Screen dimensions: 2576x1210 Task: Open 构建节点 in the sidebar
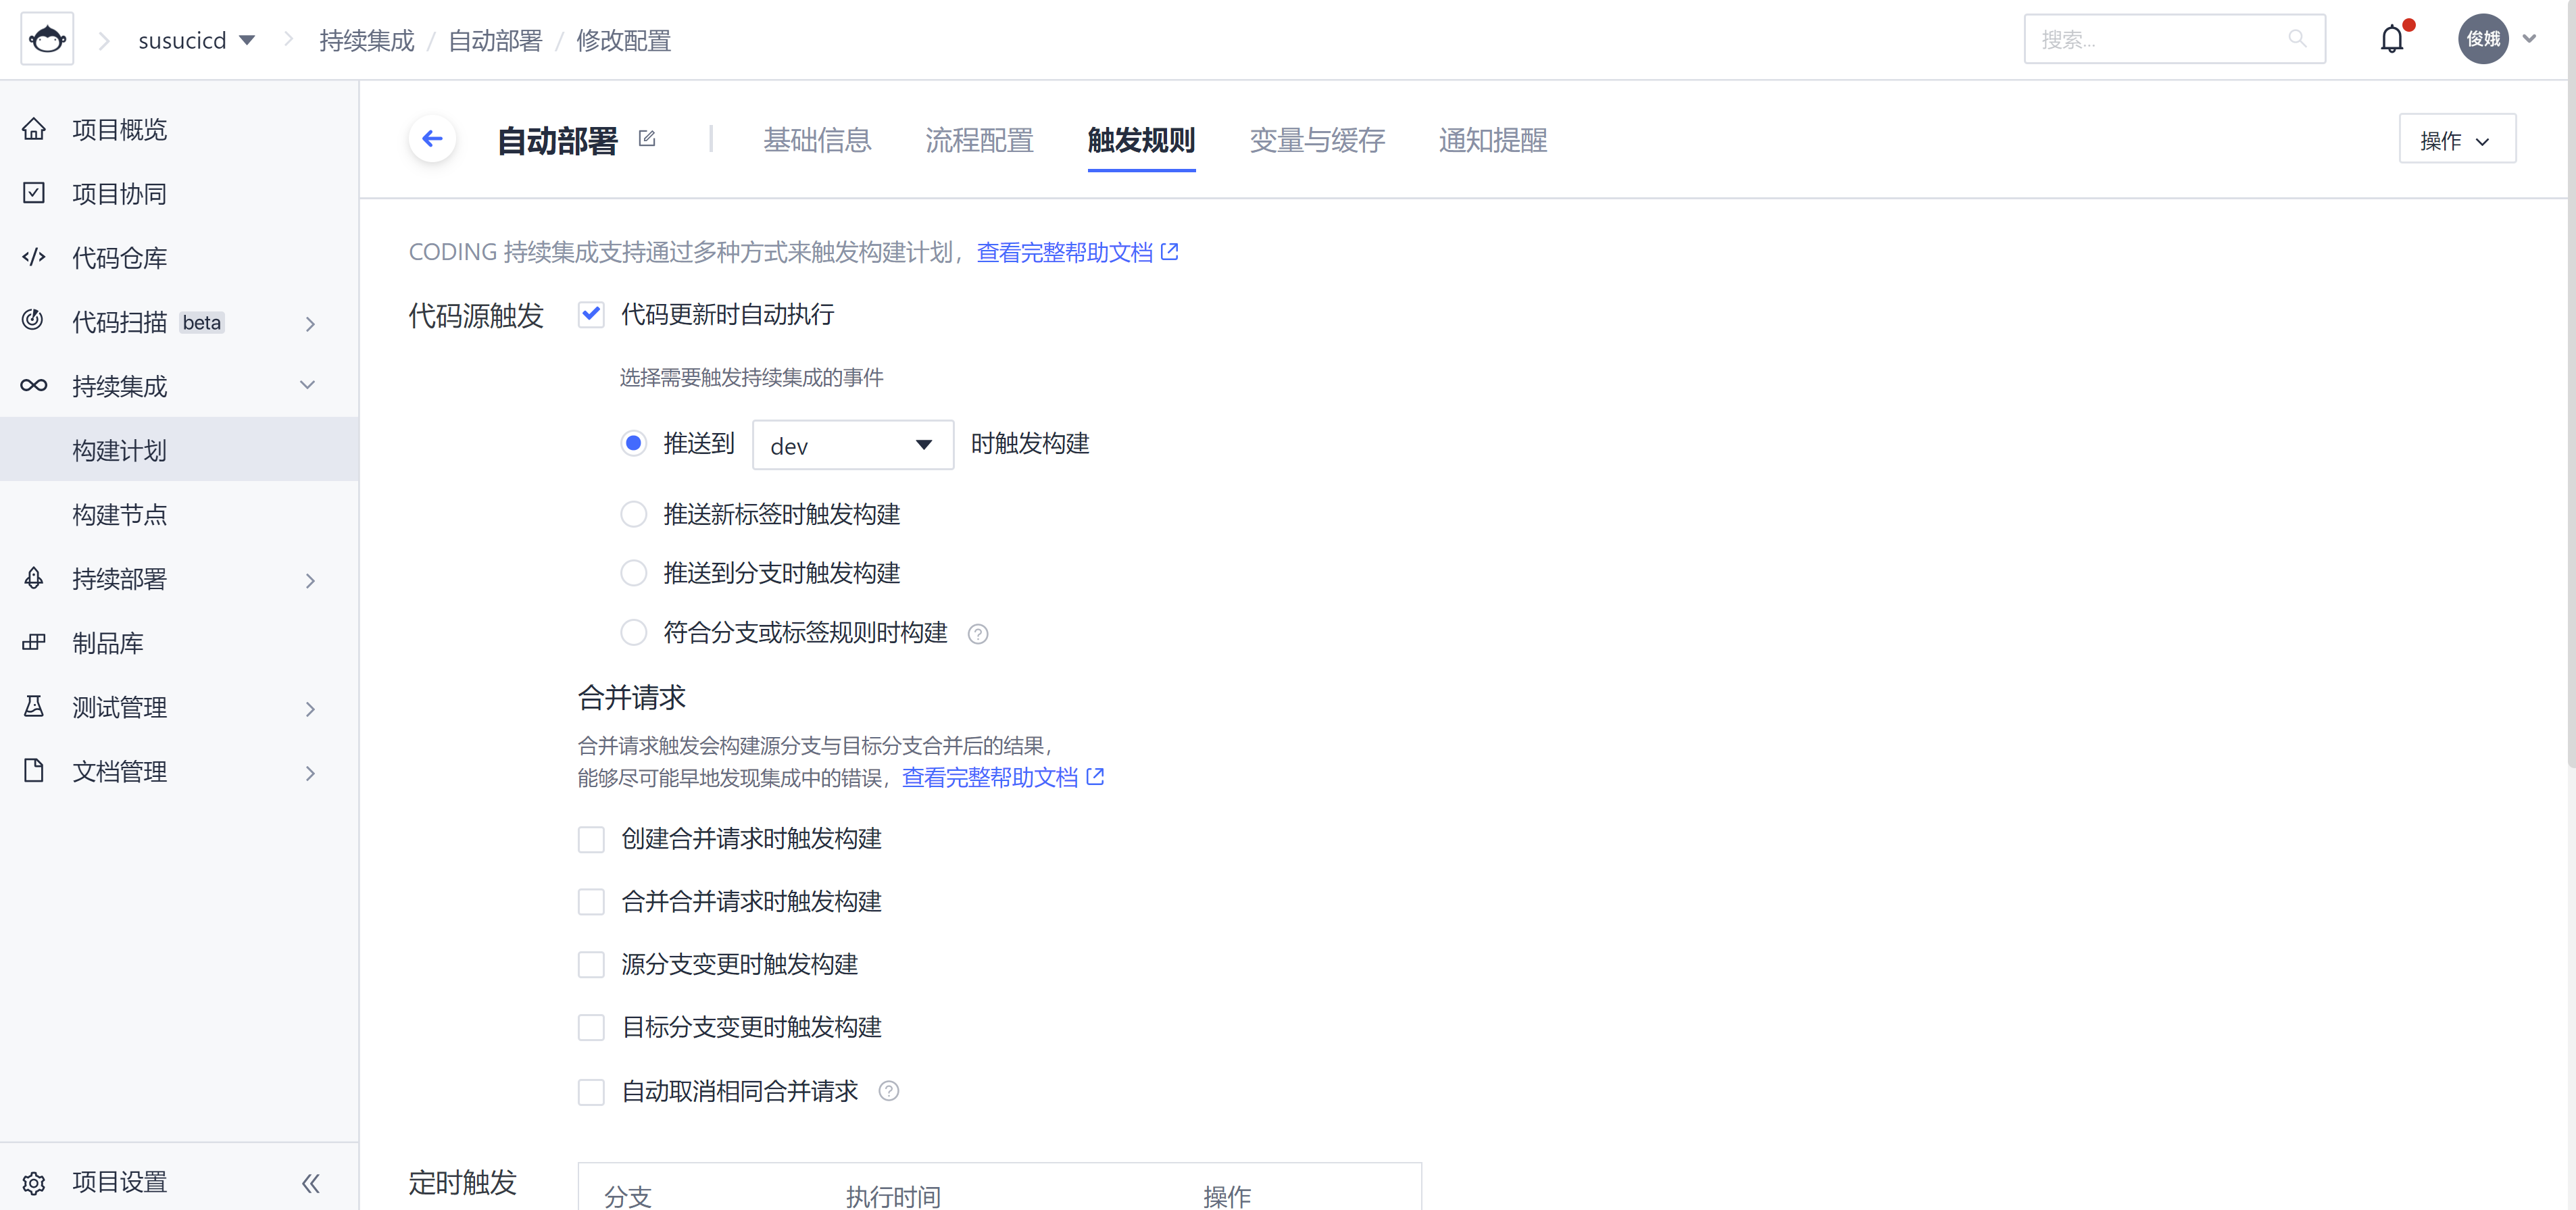click(119, 515)
